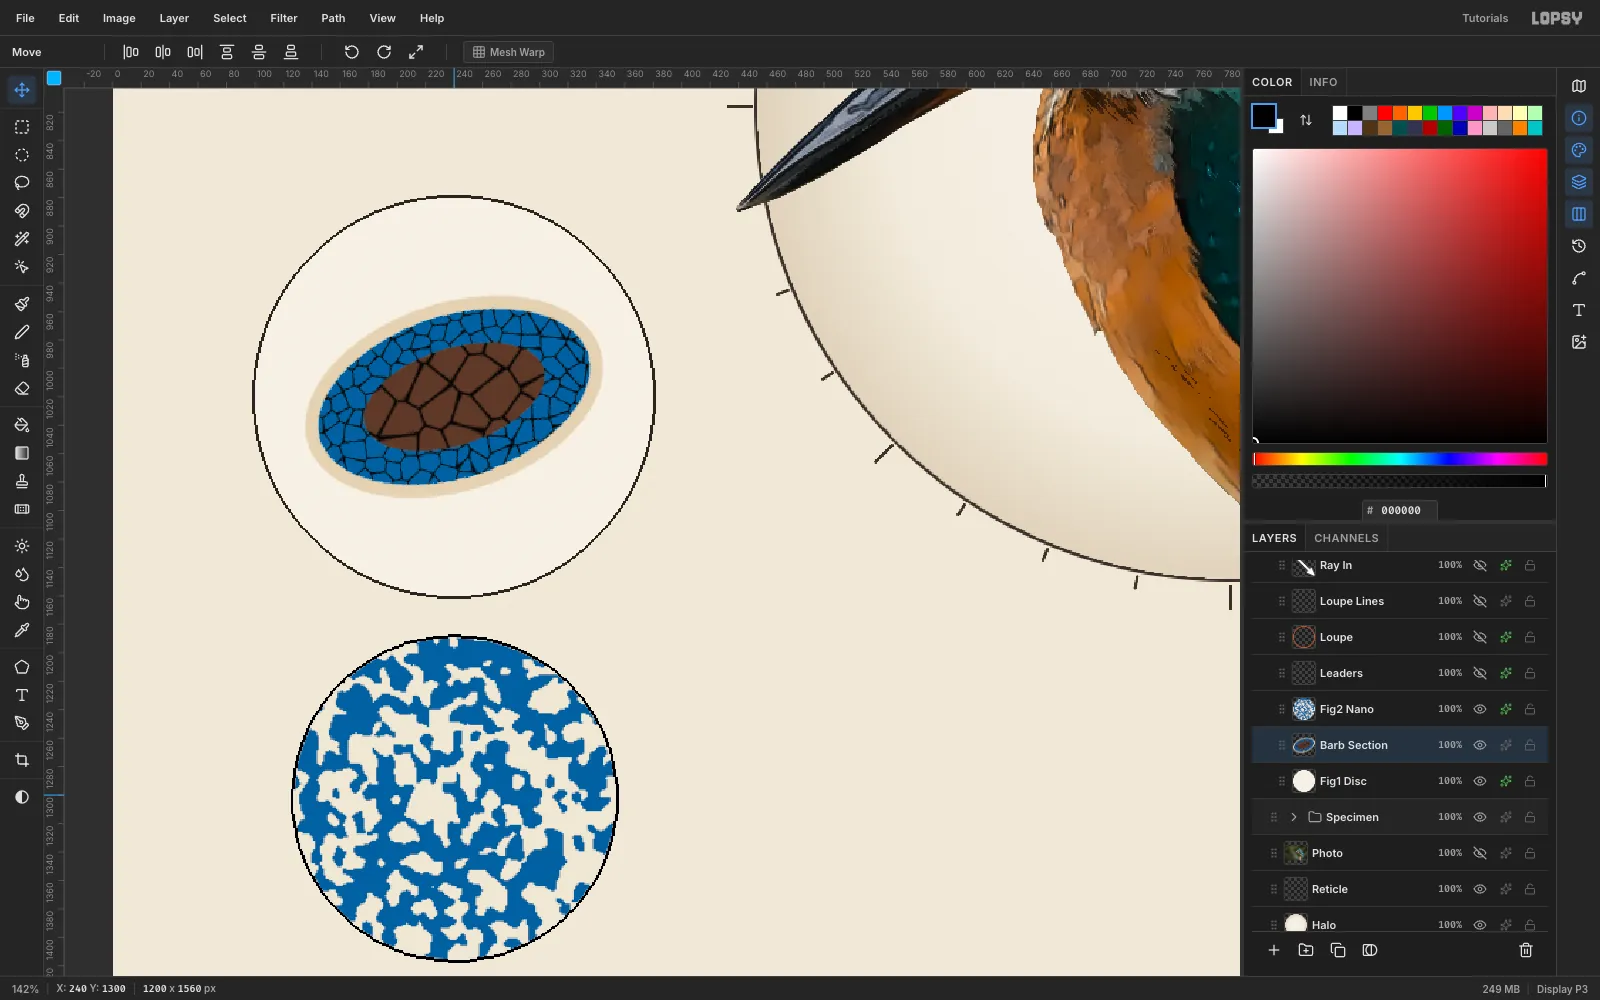Select the Crop tool
Screen dimensions: 1600x1000
point(22,760)
